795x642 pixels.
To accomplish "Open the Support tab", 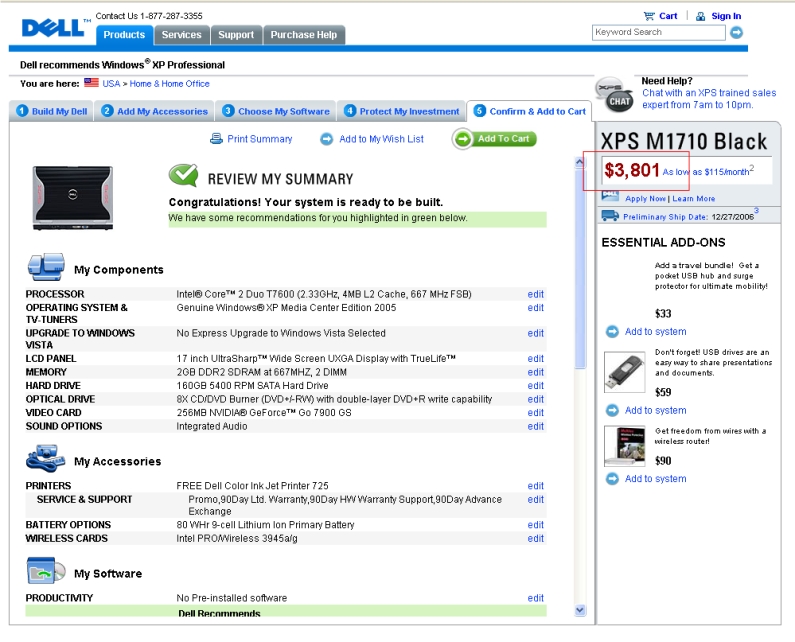I will (236, 35).
